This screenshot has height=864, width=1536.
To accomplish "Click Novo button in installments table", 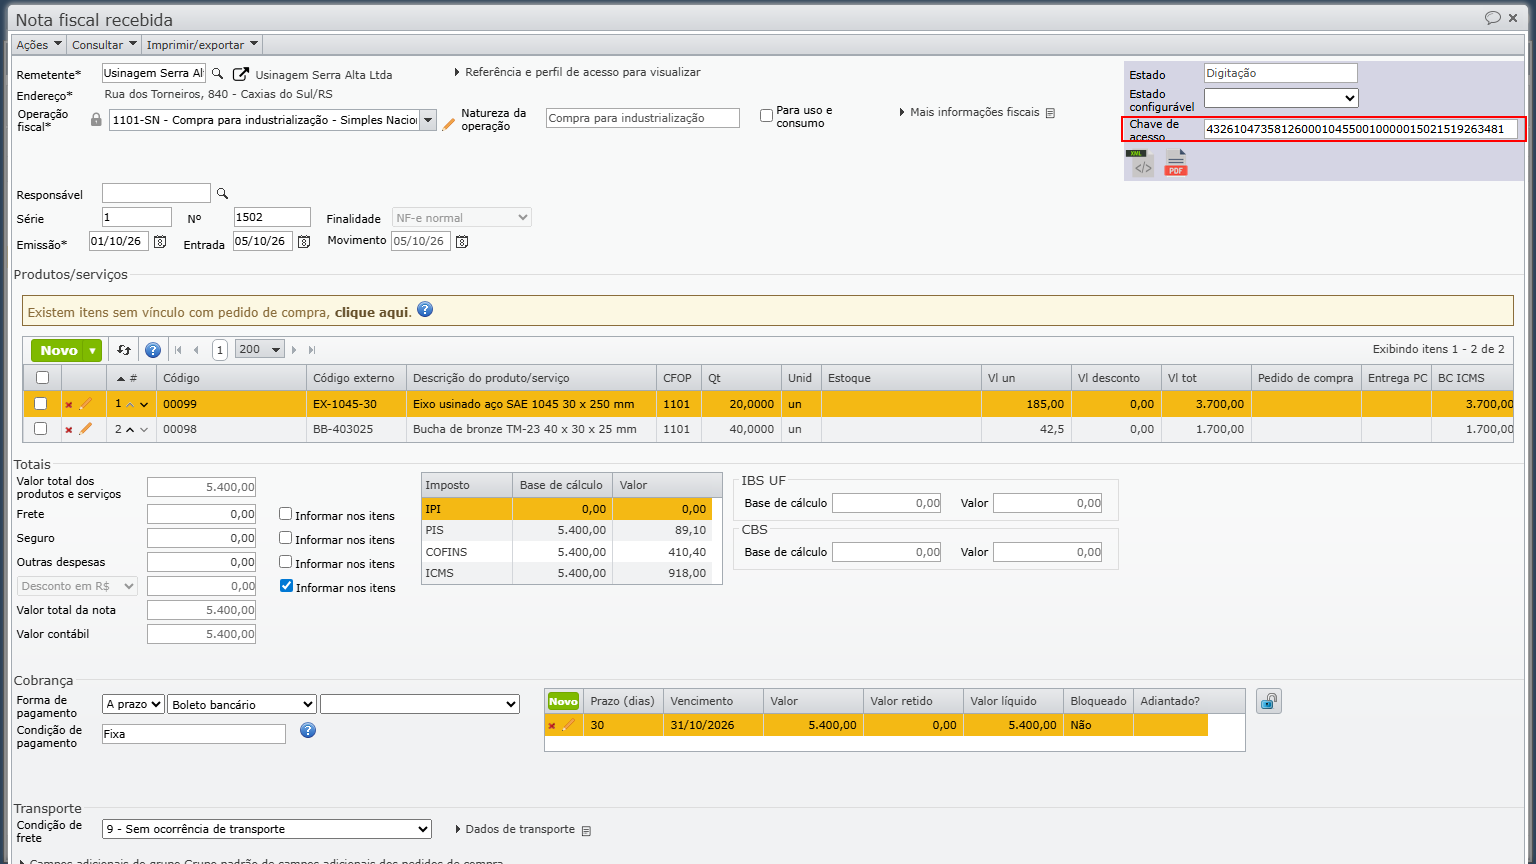I will [563, 701].
